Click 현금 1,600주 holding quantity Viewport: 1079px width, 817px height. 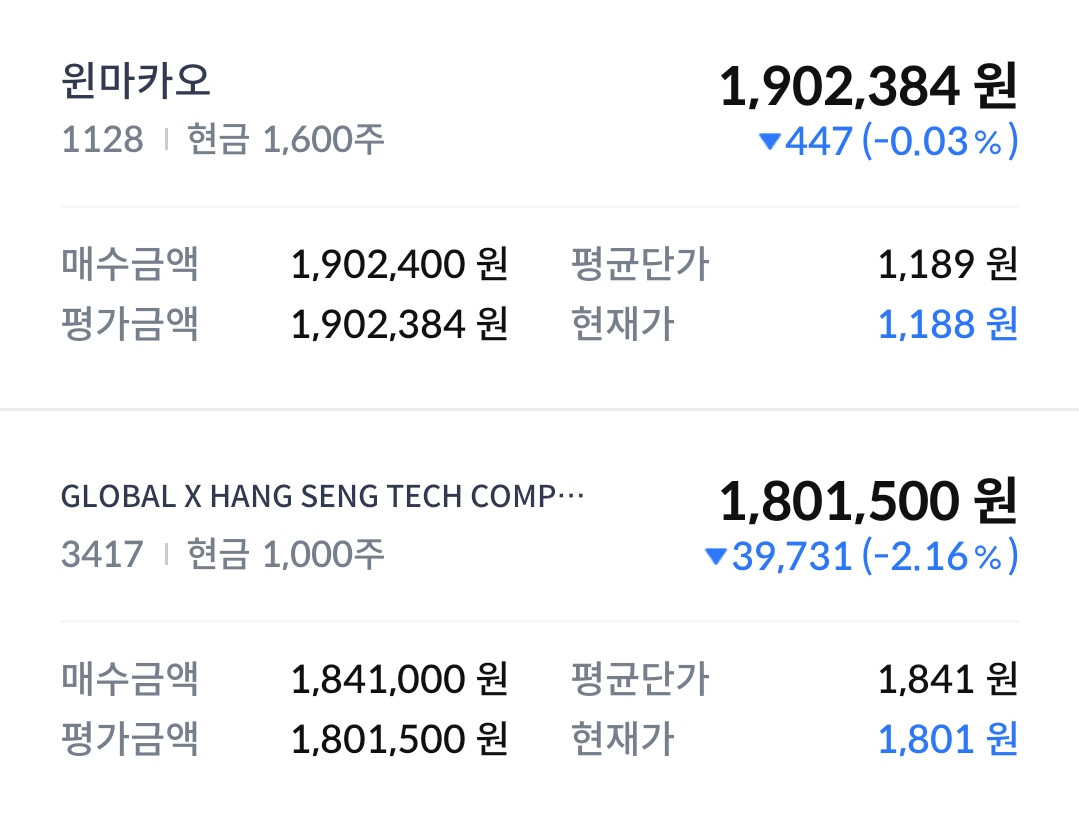[285, 139]
